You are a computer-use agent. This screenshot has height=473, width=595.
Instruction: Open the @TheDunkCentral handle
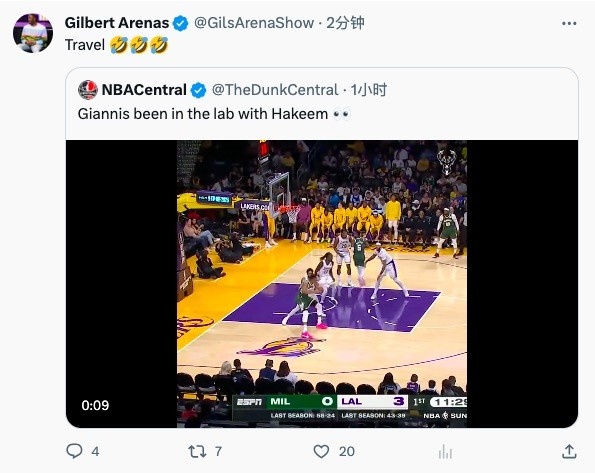(275, 90)
